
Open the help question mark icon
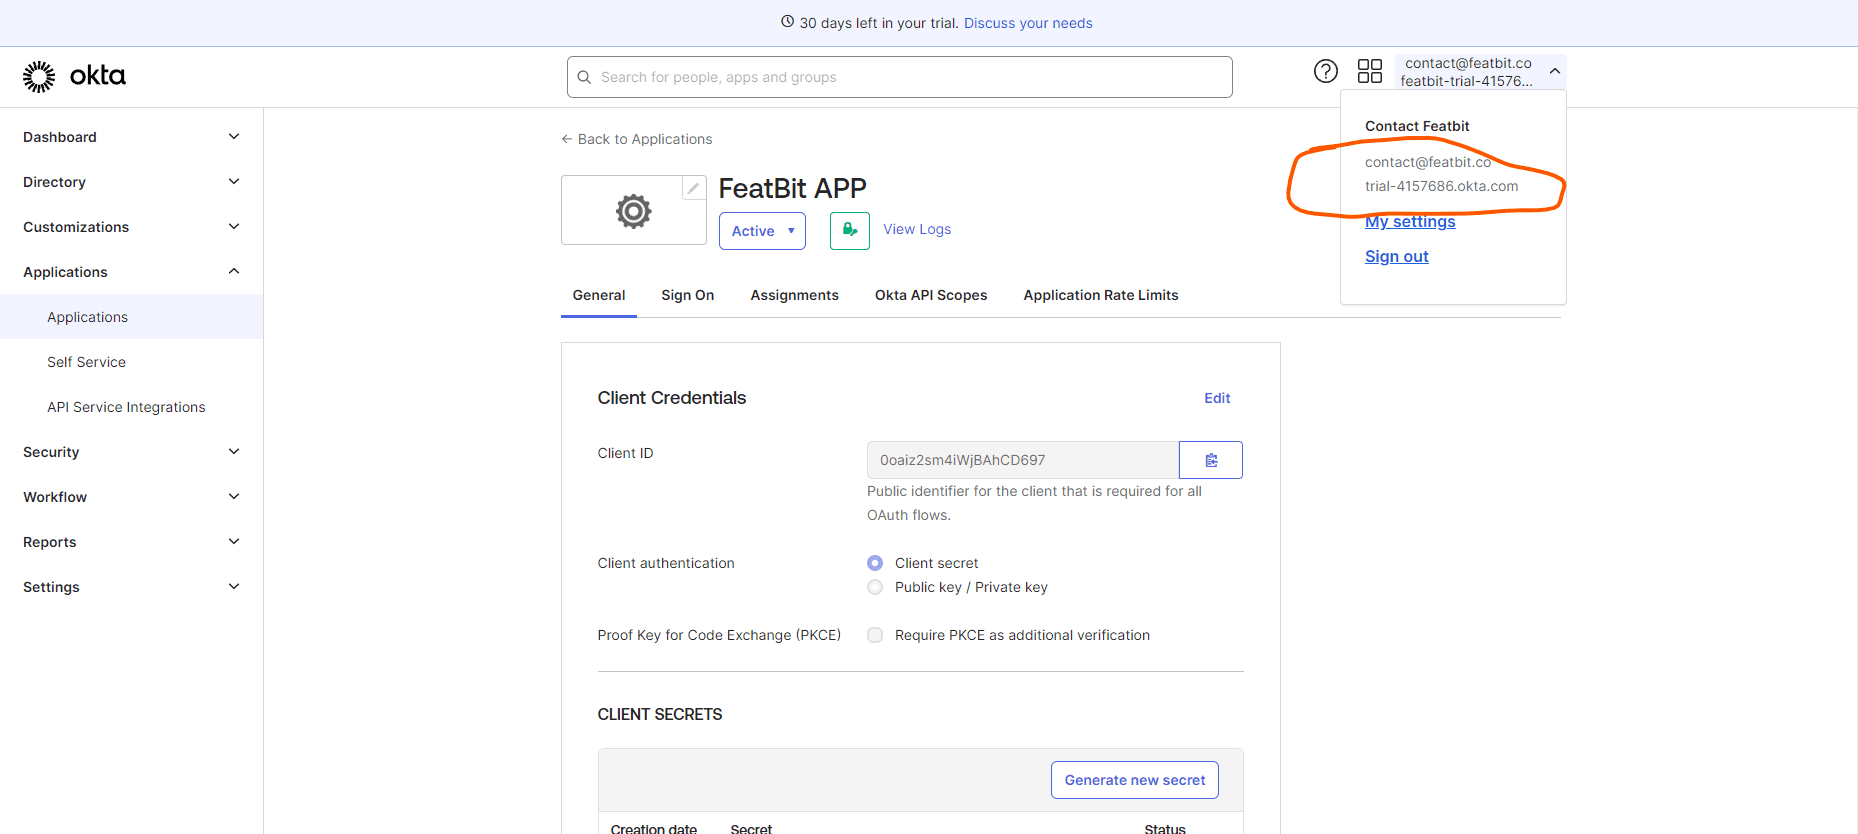click(1325, 71)
